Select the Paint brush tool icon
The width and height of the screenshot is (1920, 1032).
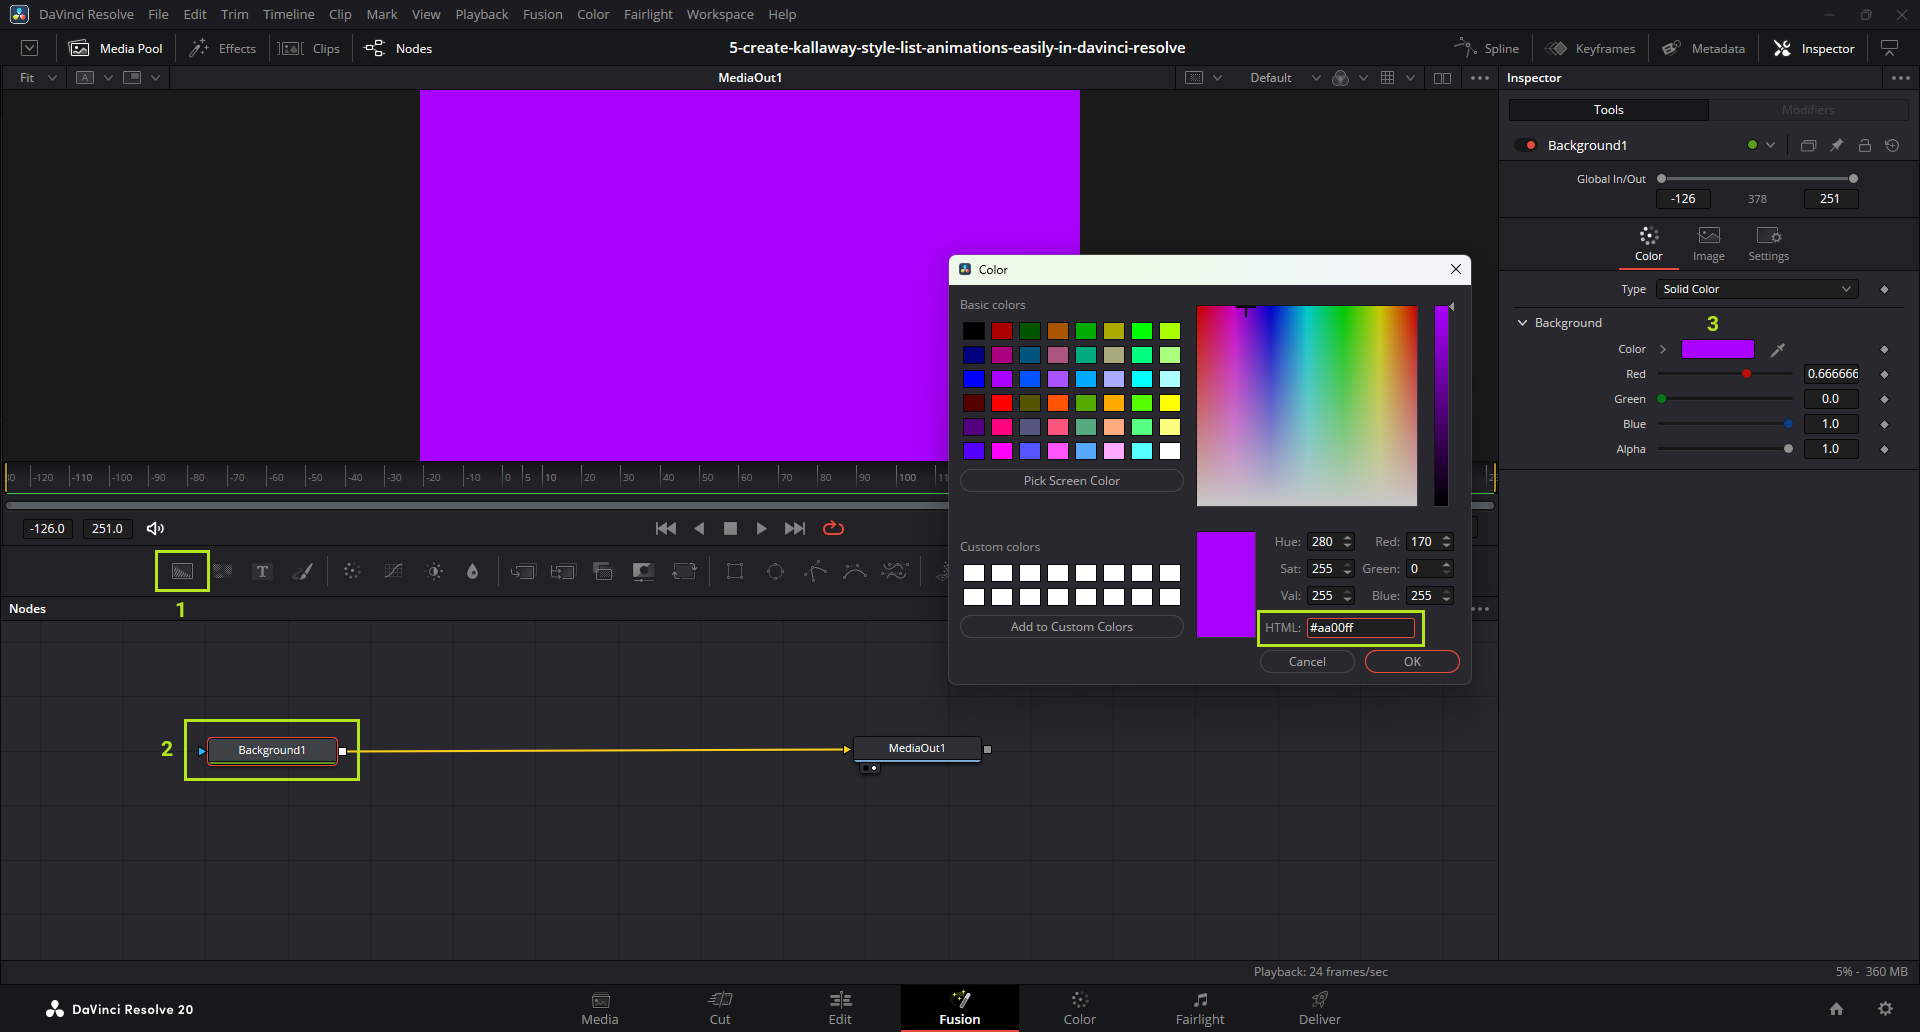pos(302,571)
